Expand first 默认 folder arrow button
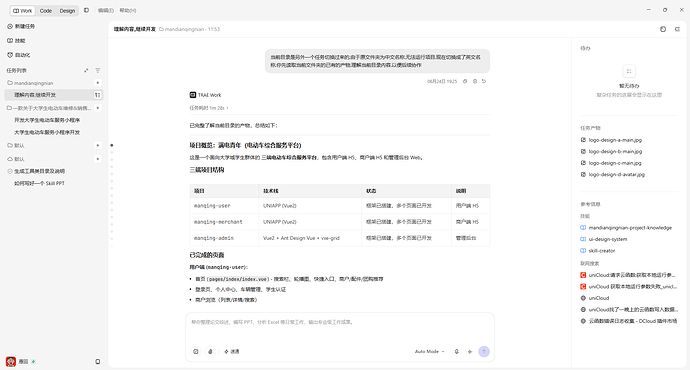The image size is (690, 370). click(98, 145)
